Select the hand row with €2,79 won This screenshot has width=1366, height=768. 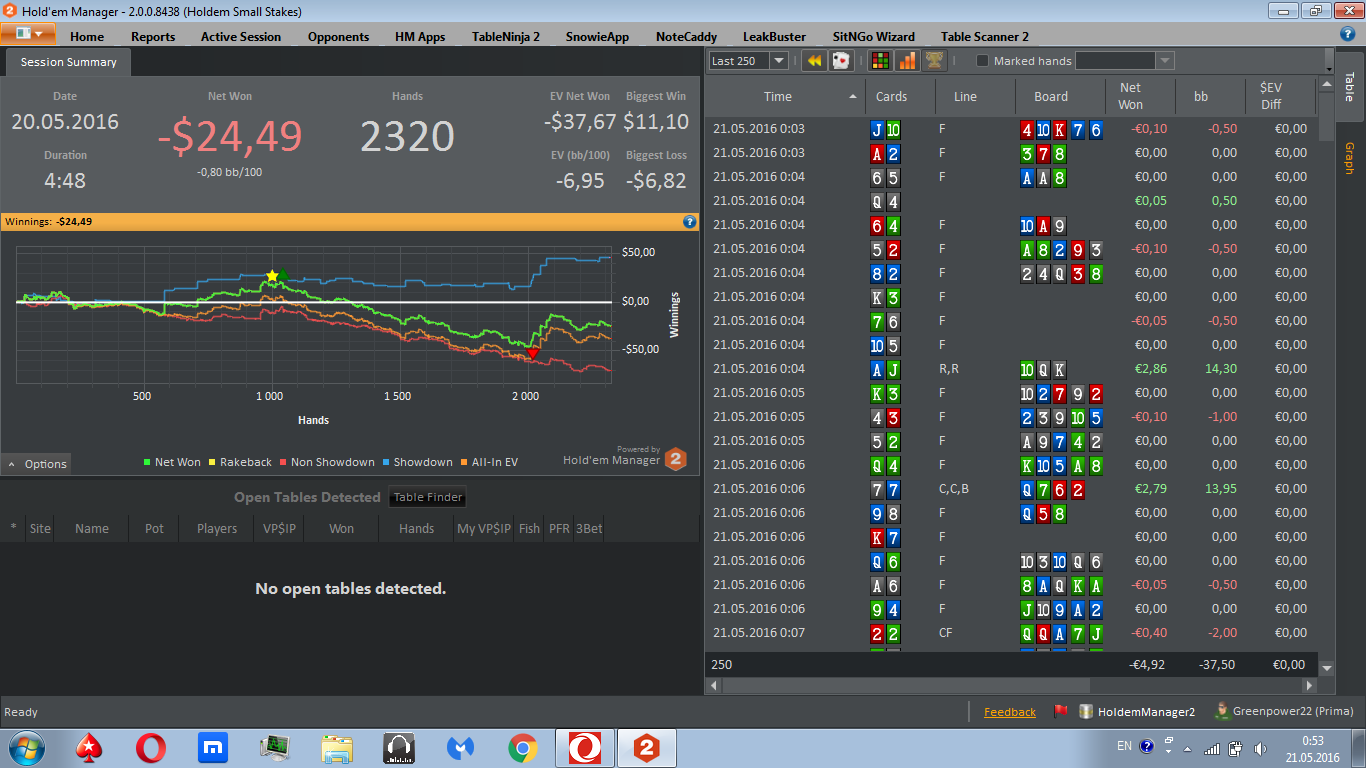(1012, 488)
